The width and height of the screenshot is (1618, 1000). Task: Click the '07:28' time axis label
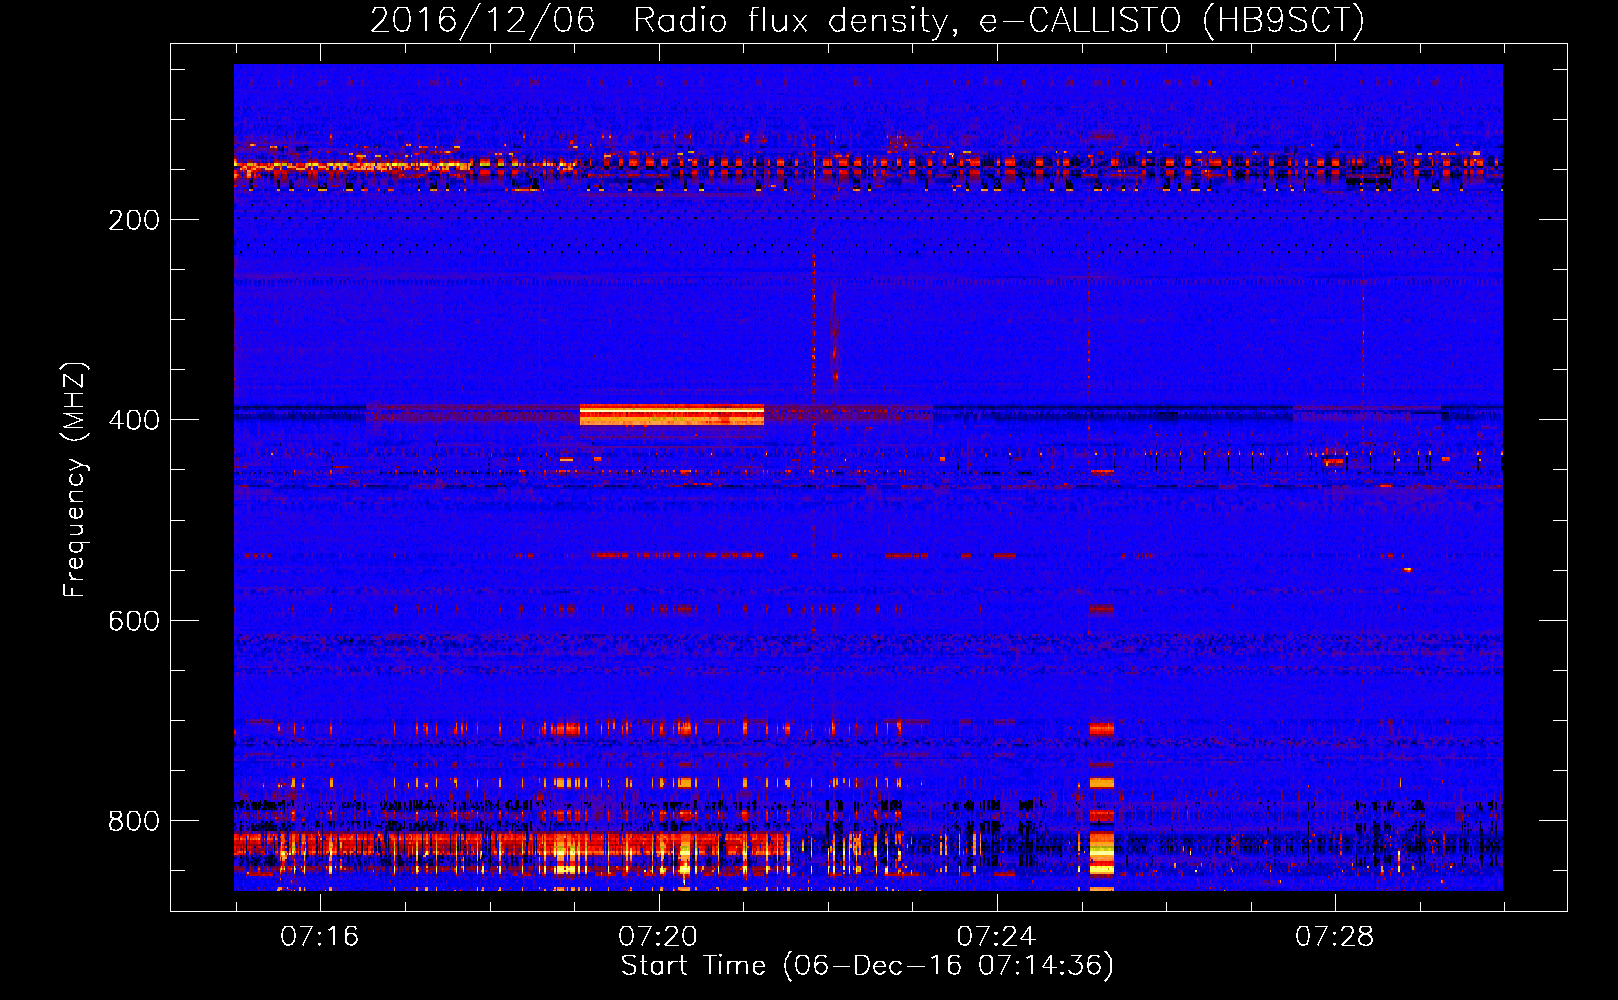1335,937
